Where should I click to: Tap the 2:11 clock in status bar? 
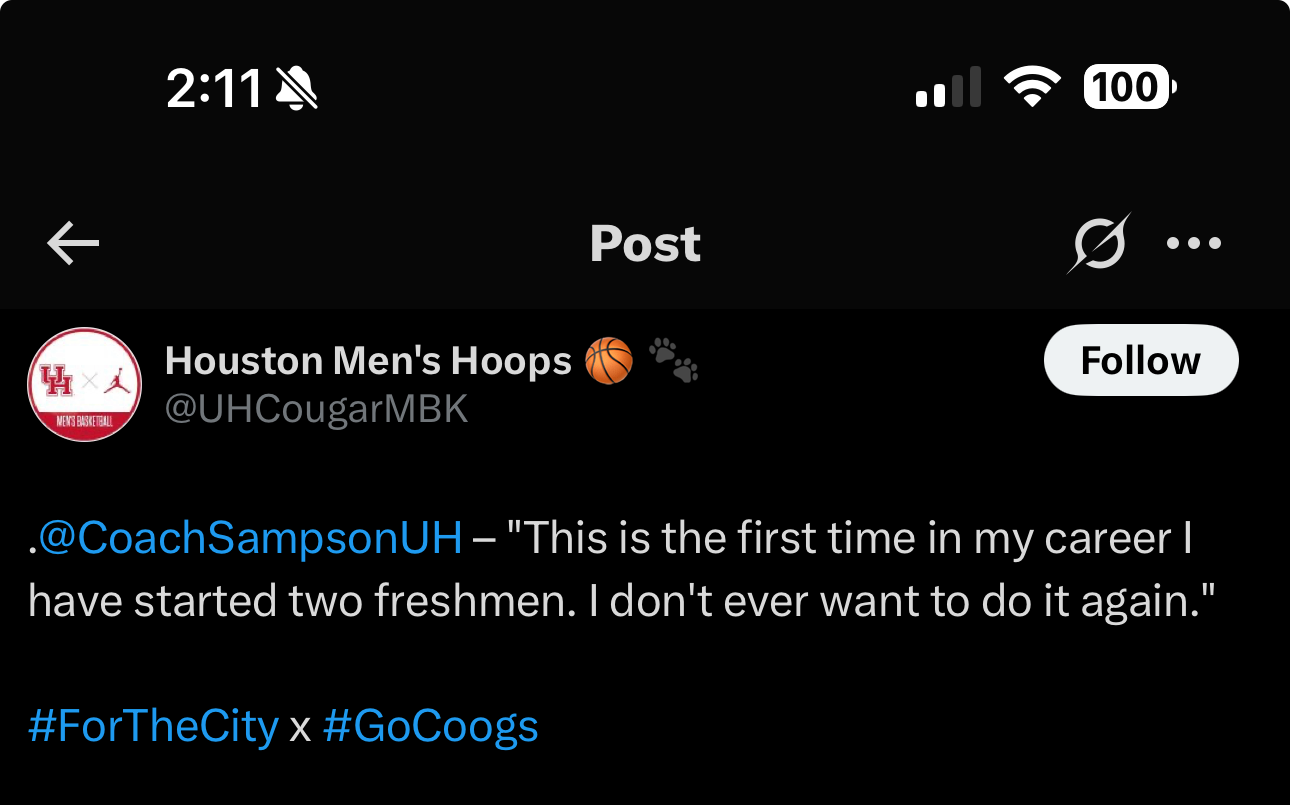click(x=214, y=90)
